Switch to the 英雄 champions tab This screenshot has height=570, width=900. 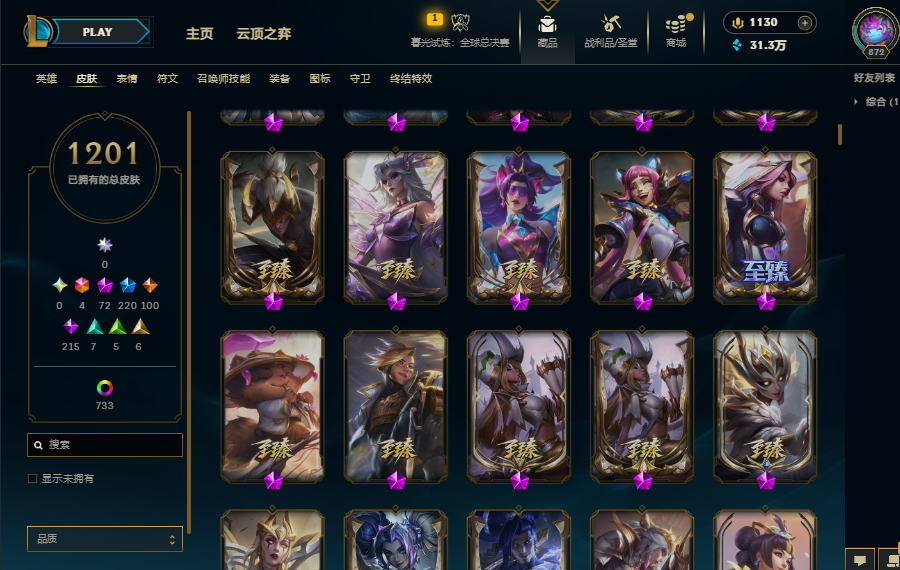(x=46, y=79)
